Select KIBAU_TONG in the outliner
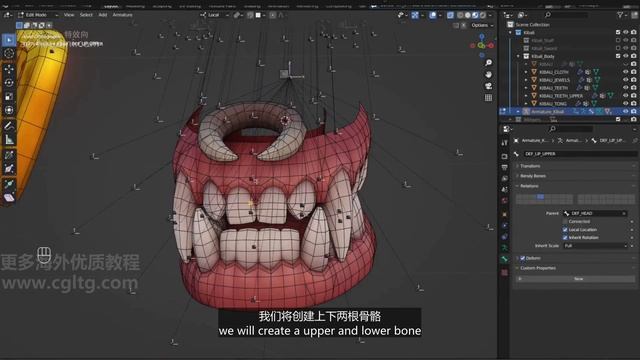 pos(552,104)
